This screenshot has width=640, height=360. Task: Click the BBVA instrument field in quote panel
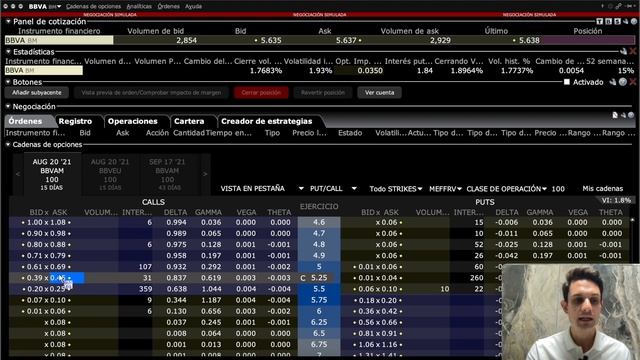(x=59, y=40)
